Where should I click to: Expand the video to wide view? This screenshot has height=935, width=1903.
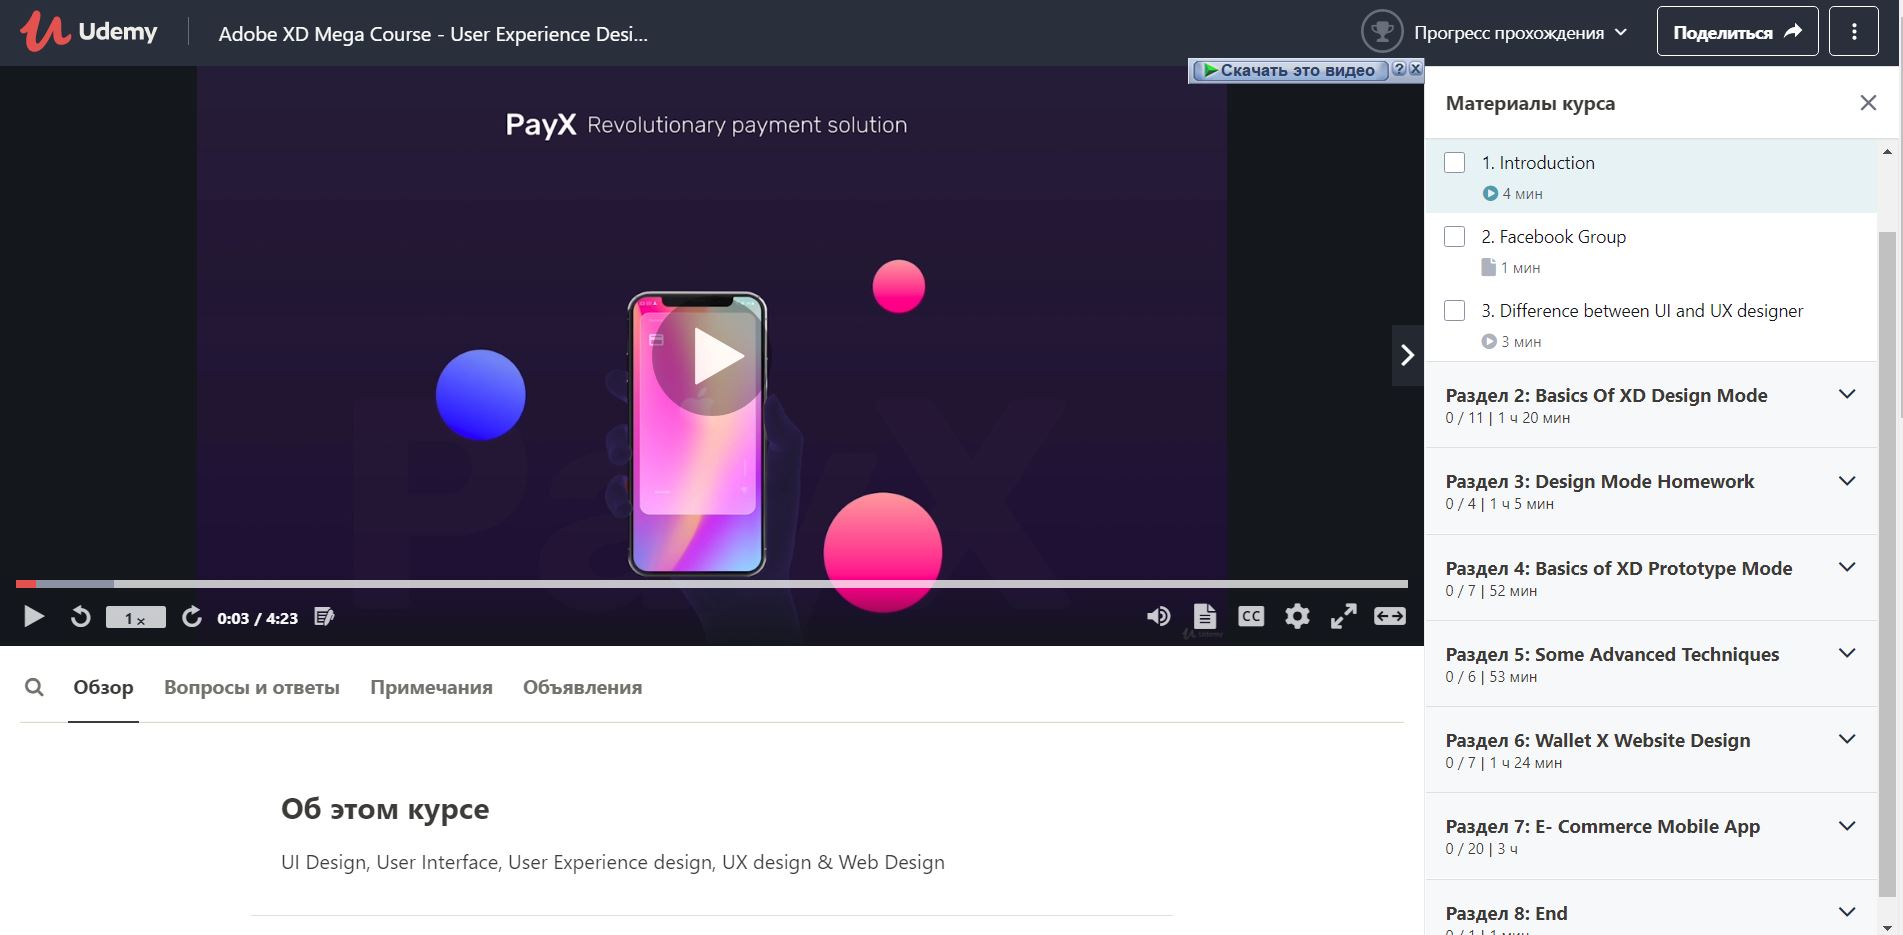click(1390, 616)
